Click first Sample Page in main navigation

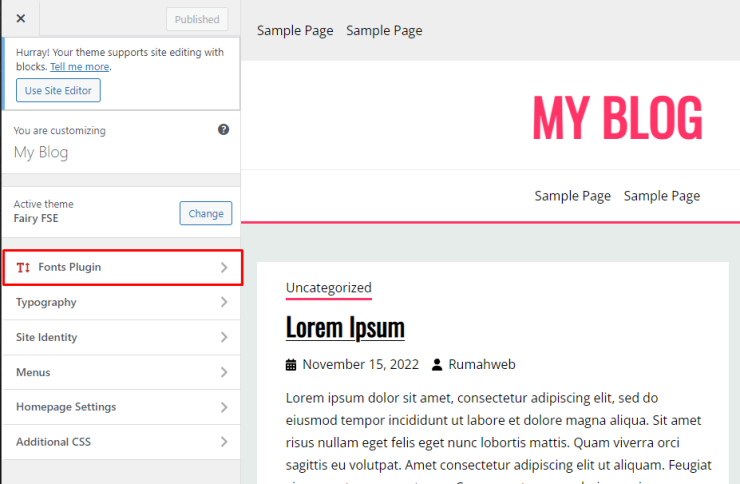572,196
